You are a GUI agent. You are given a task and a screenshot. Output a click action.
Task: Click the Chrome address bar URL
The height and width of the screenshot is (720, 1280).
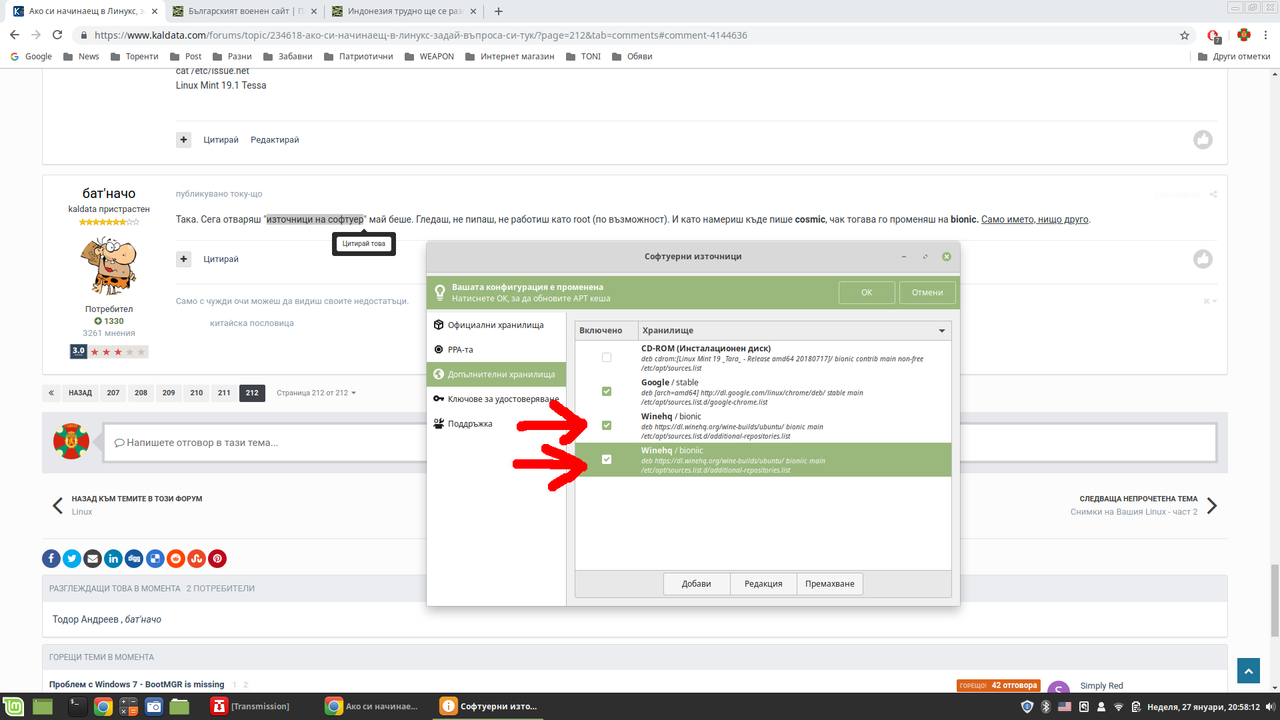coord(420,35)
